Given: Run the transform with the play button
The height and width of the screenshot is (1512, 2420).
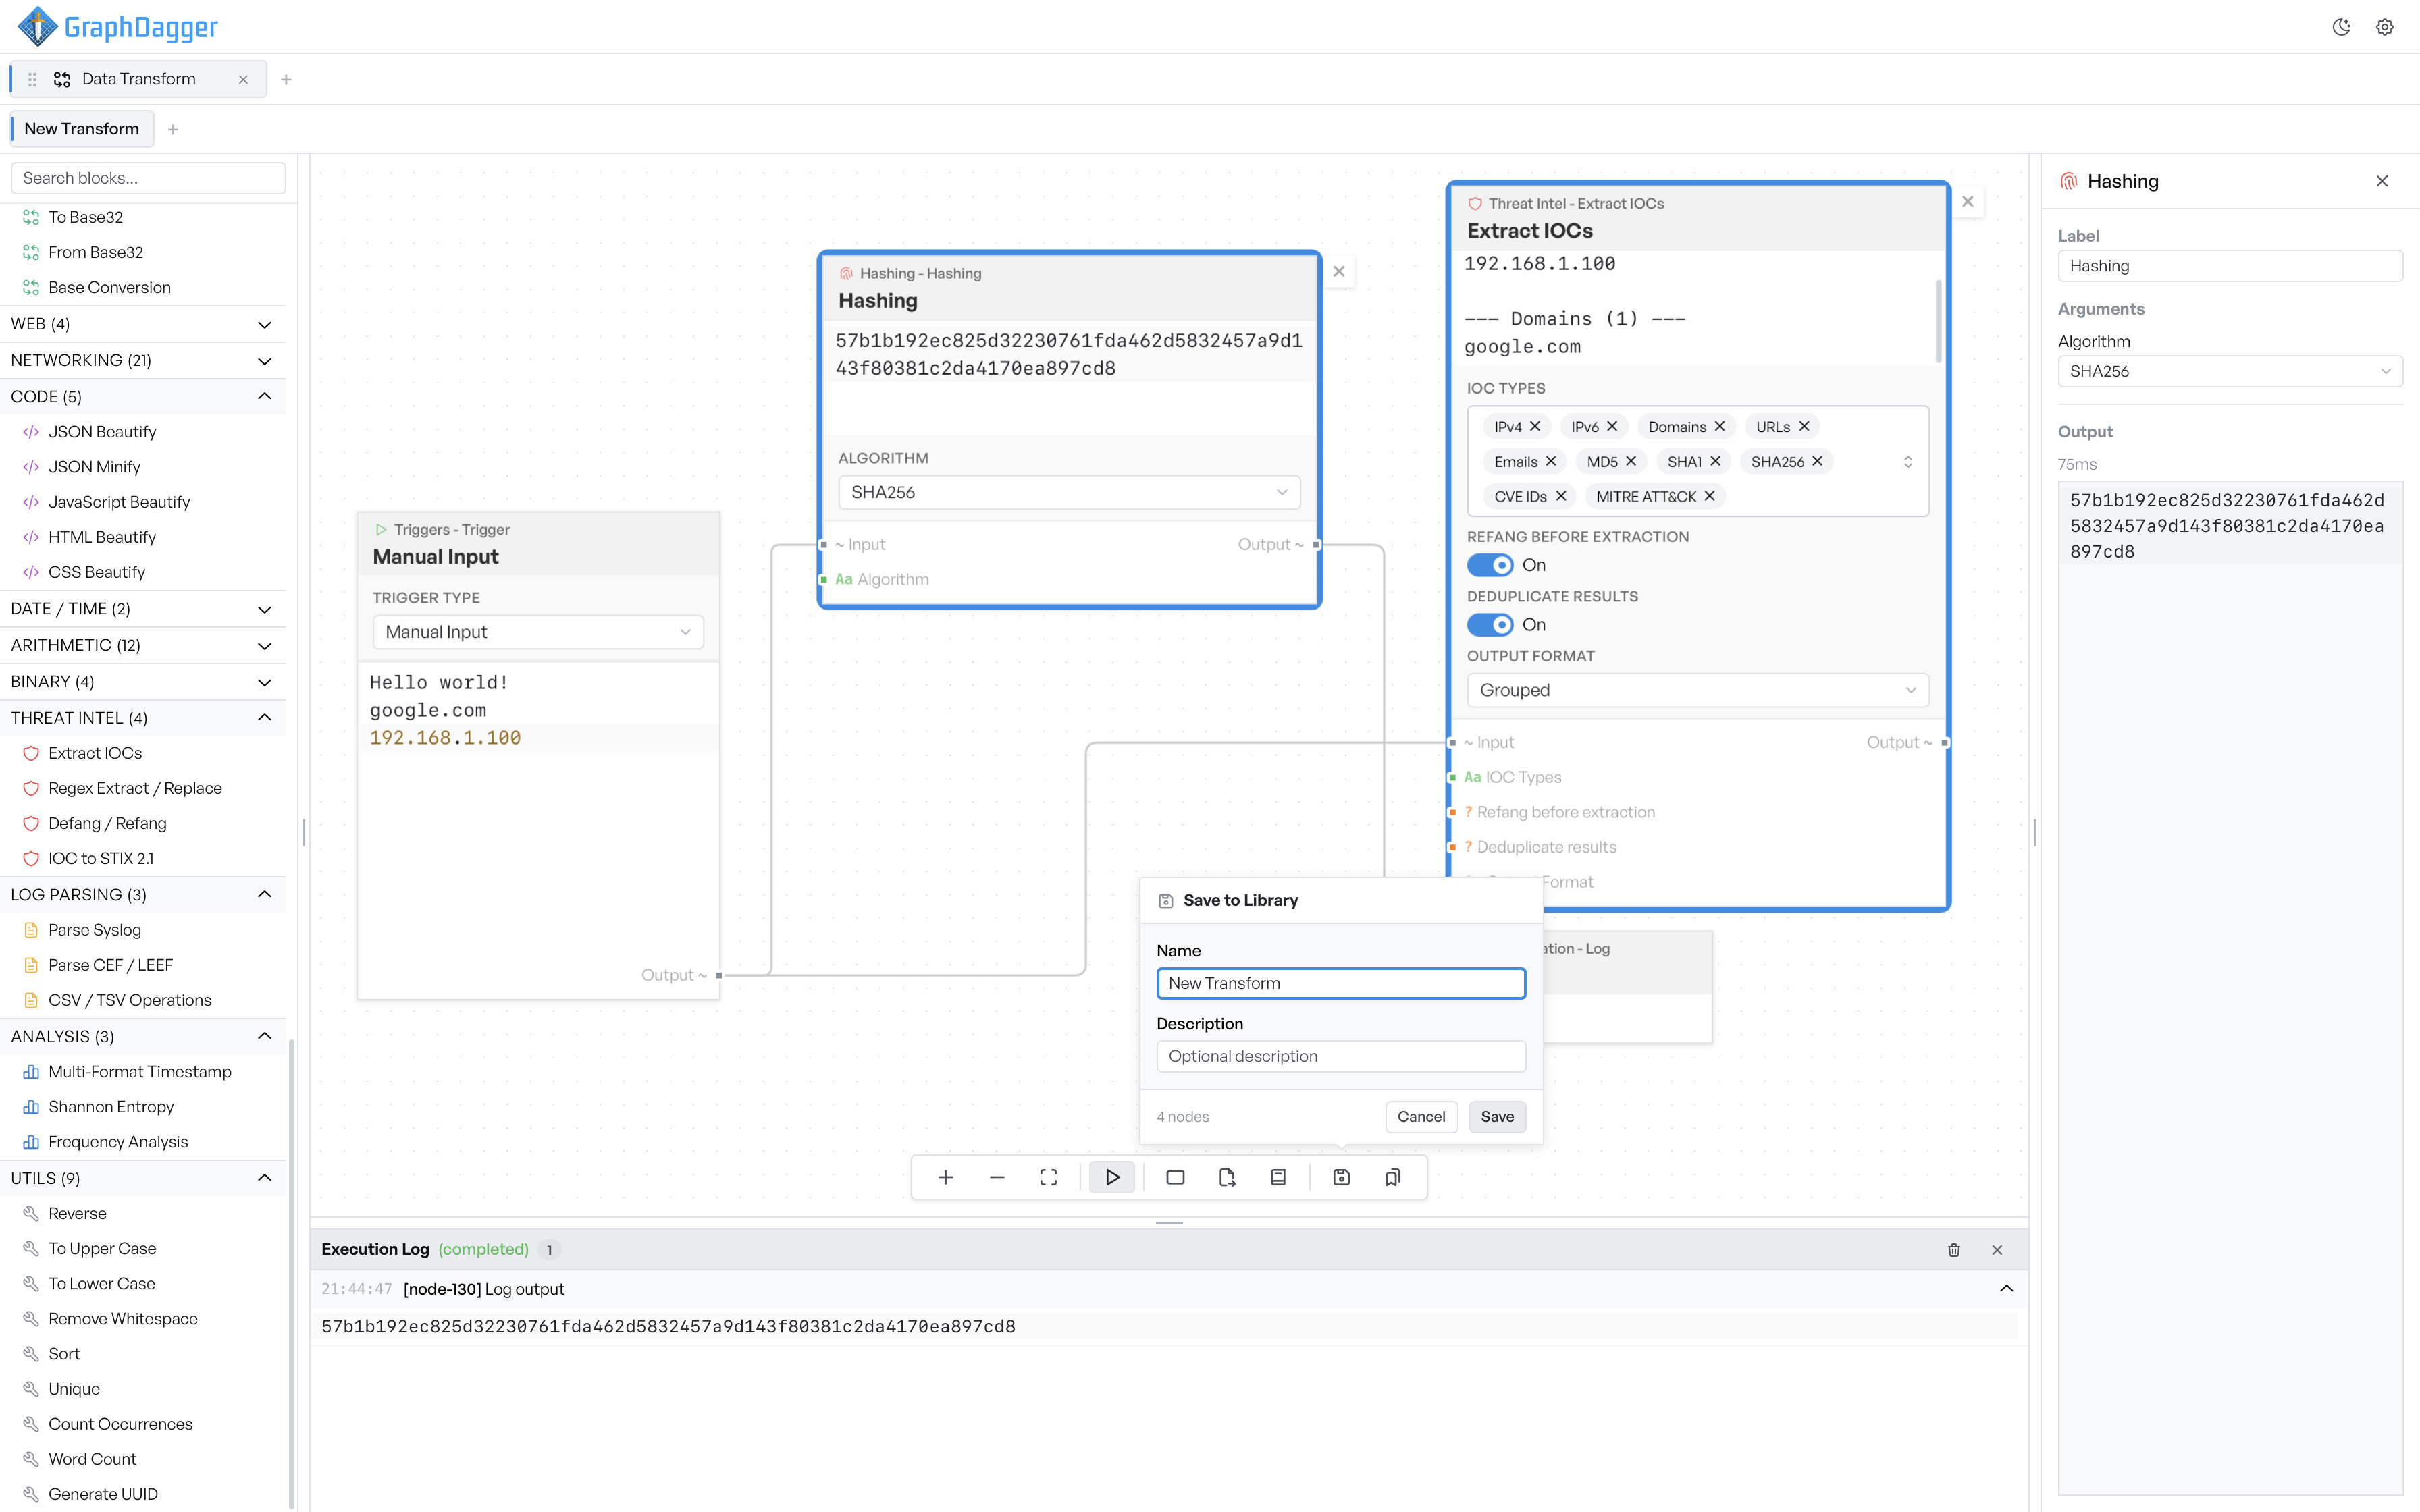Looking at the screenshot, I should (1112, 1177).
